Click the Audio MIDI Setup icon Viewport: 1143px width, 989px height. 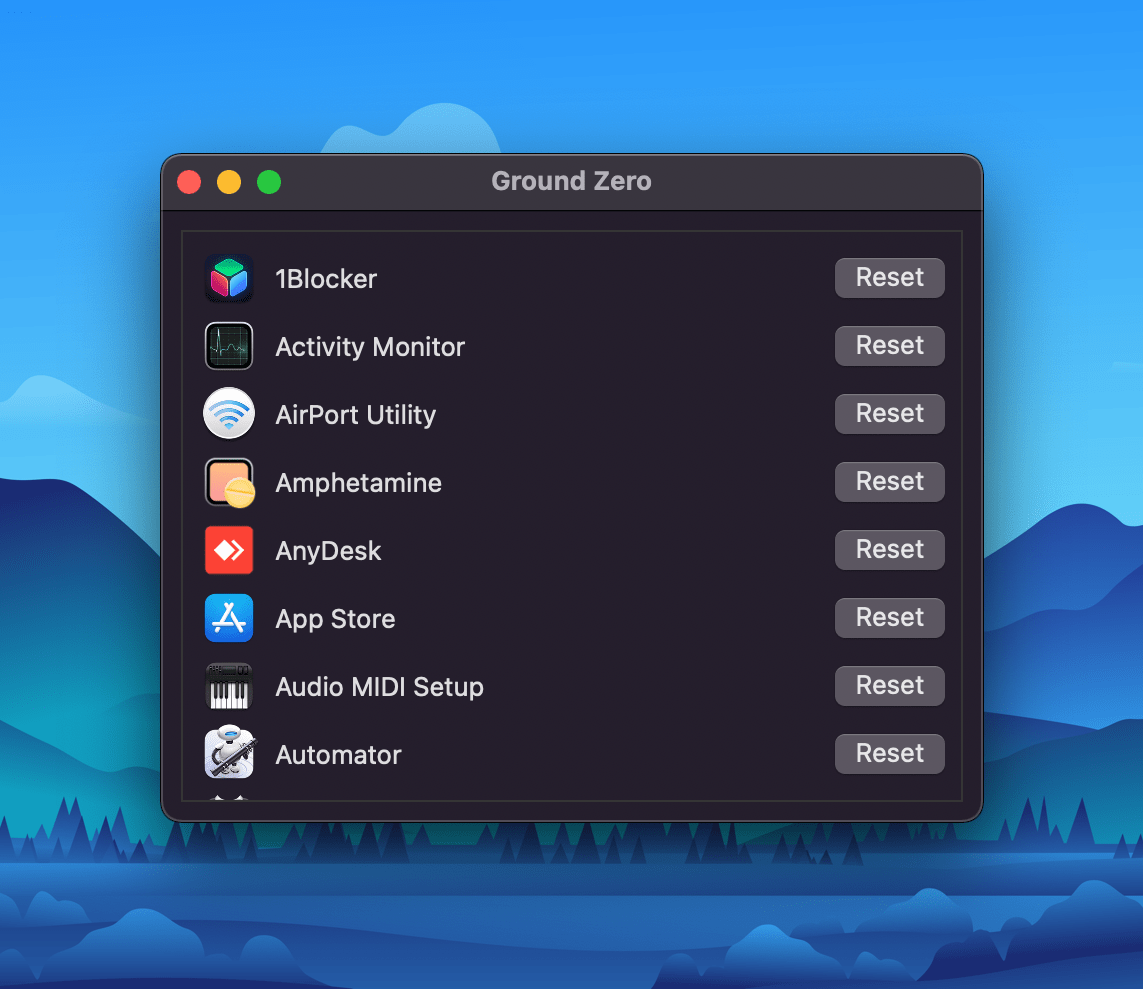(229, 686)
